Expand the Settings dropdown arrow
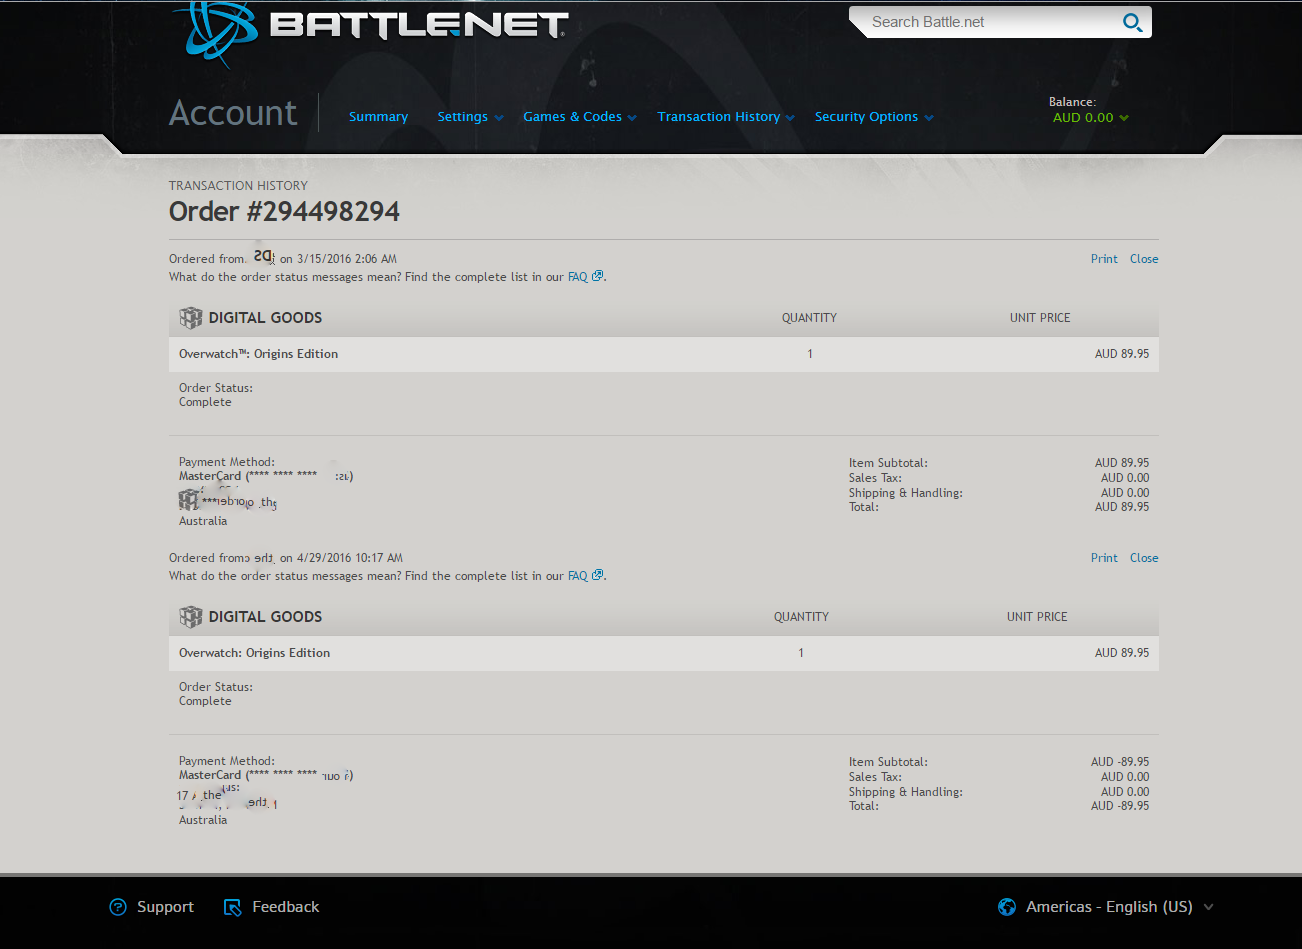Screen dimensions: 1302x949 point(499,118)
